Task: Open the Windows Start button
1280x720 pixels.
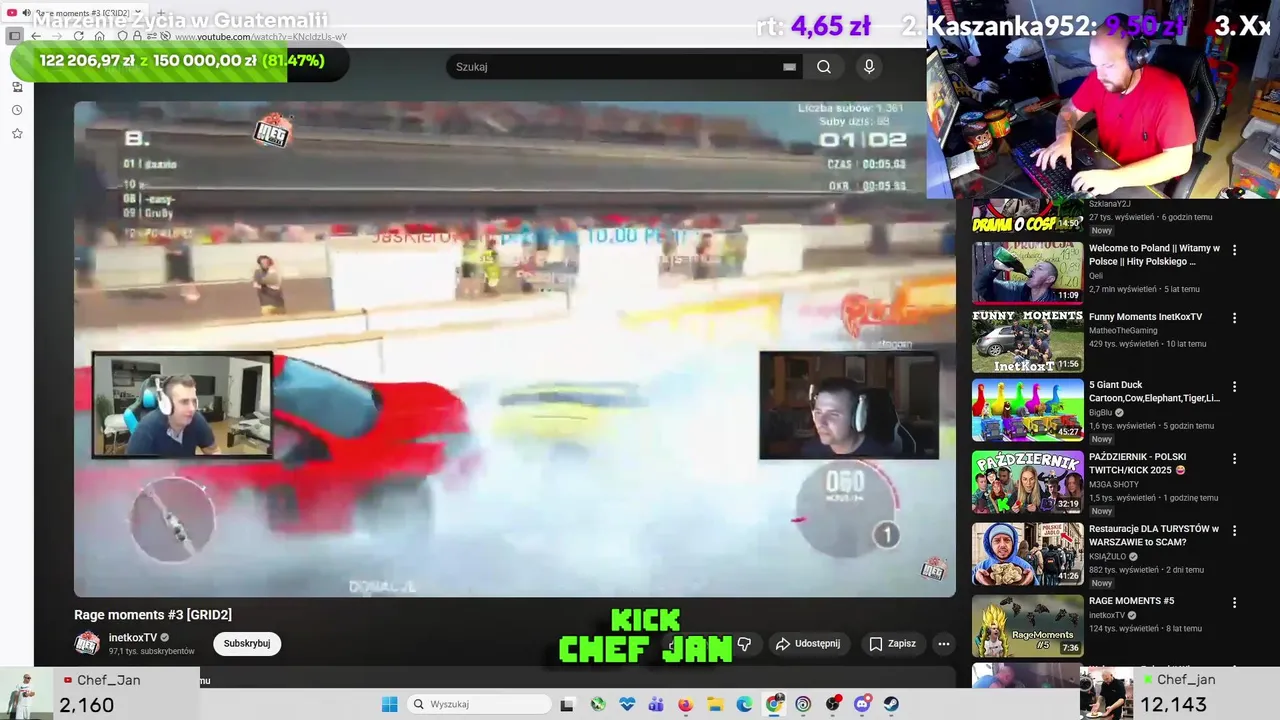Action: [389, 704]
